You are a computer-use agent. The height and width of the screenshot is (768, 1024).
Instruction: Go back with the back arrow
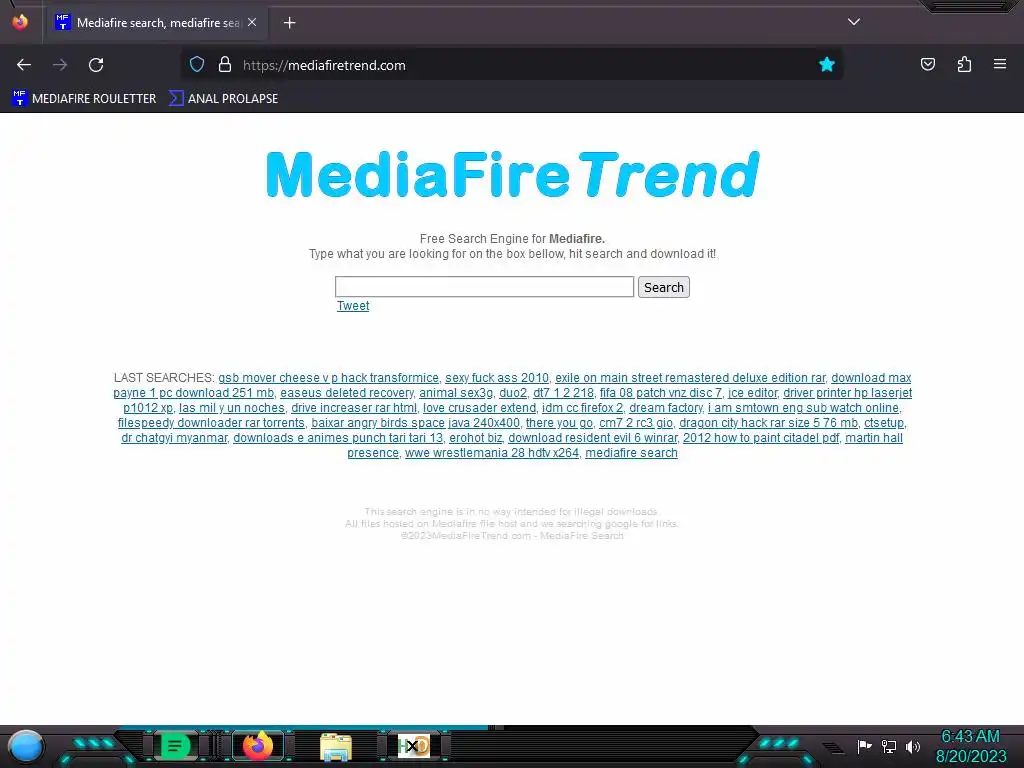coord(24,65)
